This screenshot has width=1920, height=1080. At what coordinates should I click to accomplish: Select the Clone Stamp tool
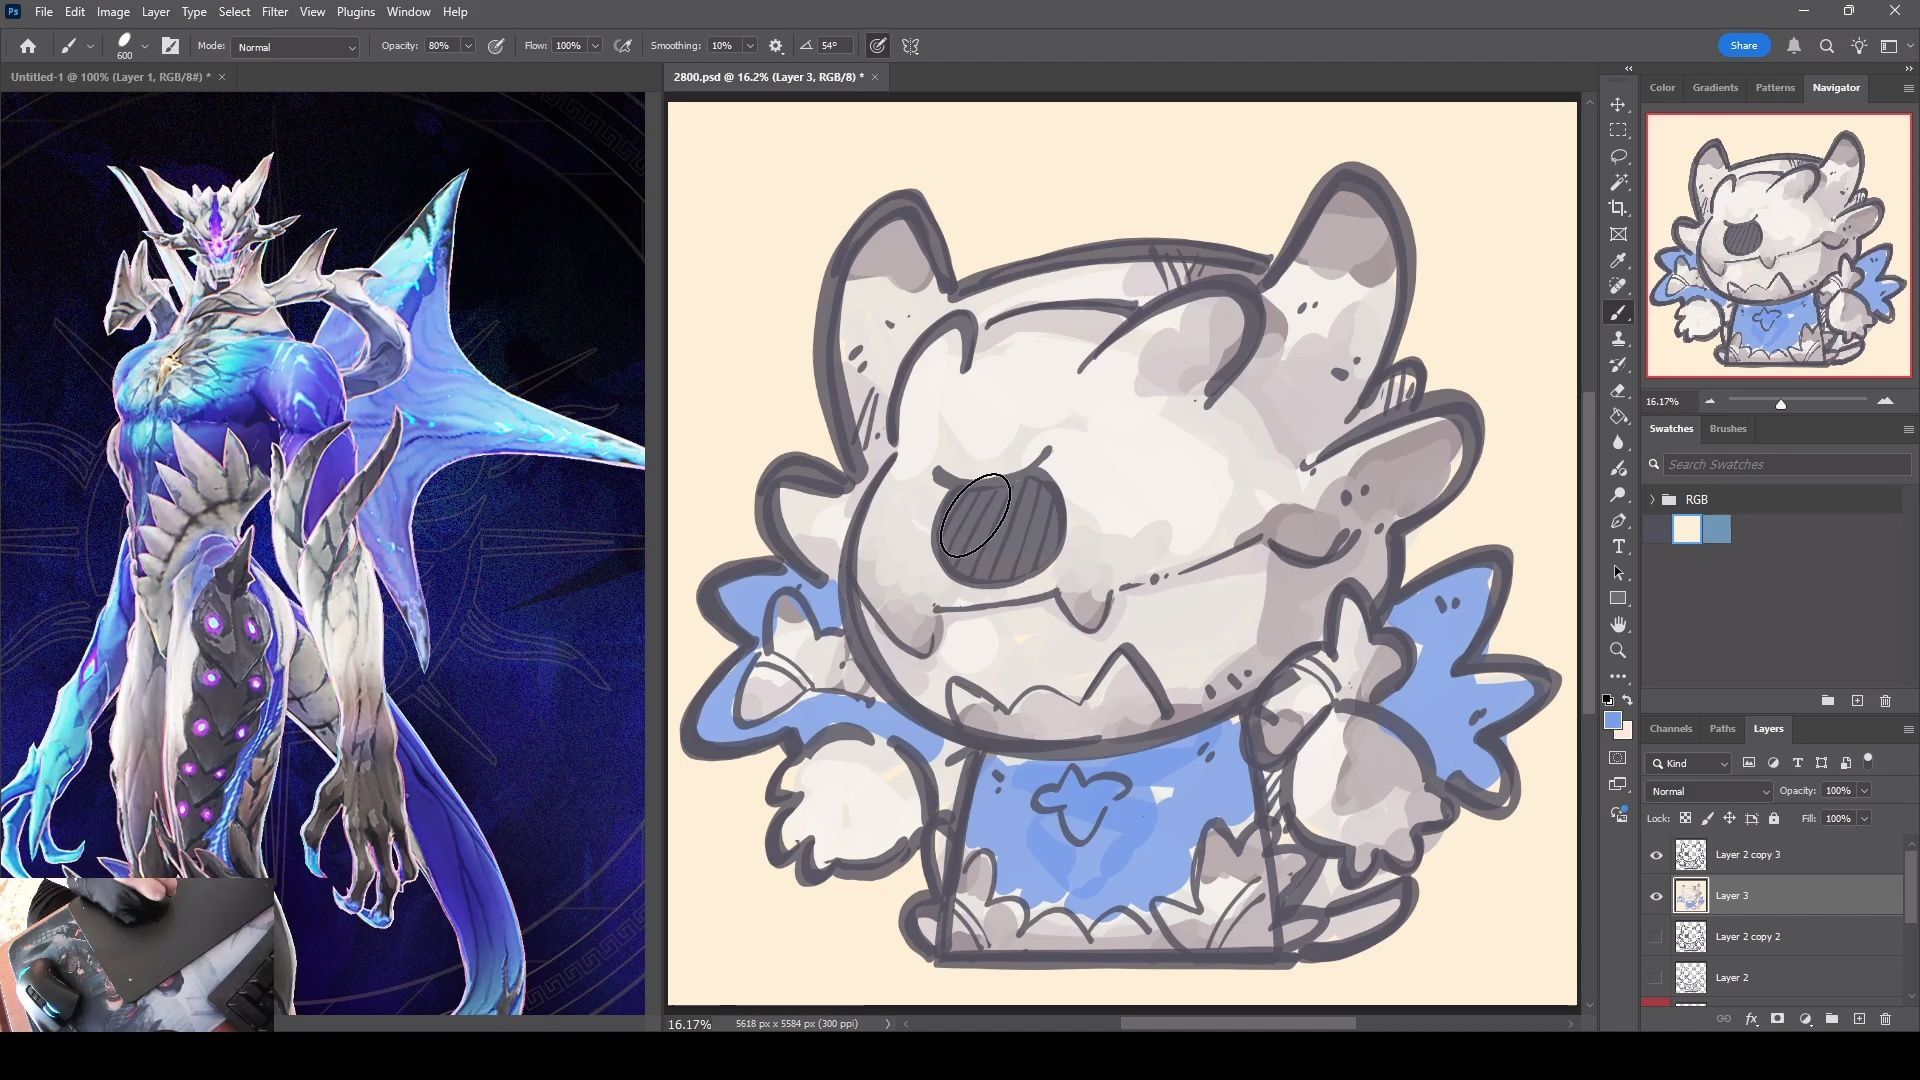pyautogui.click(x=1618, y=339)
